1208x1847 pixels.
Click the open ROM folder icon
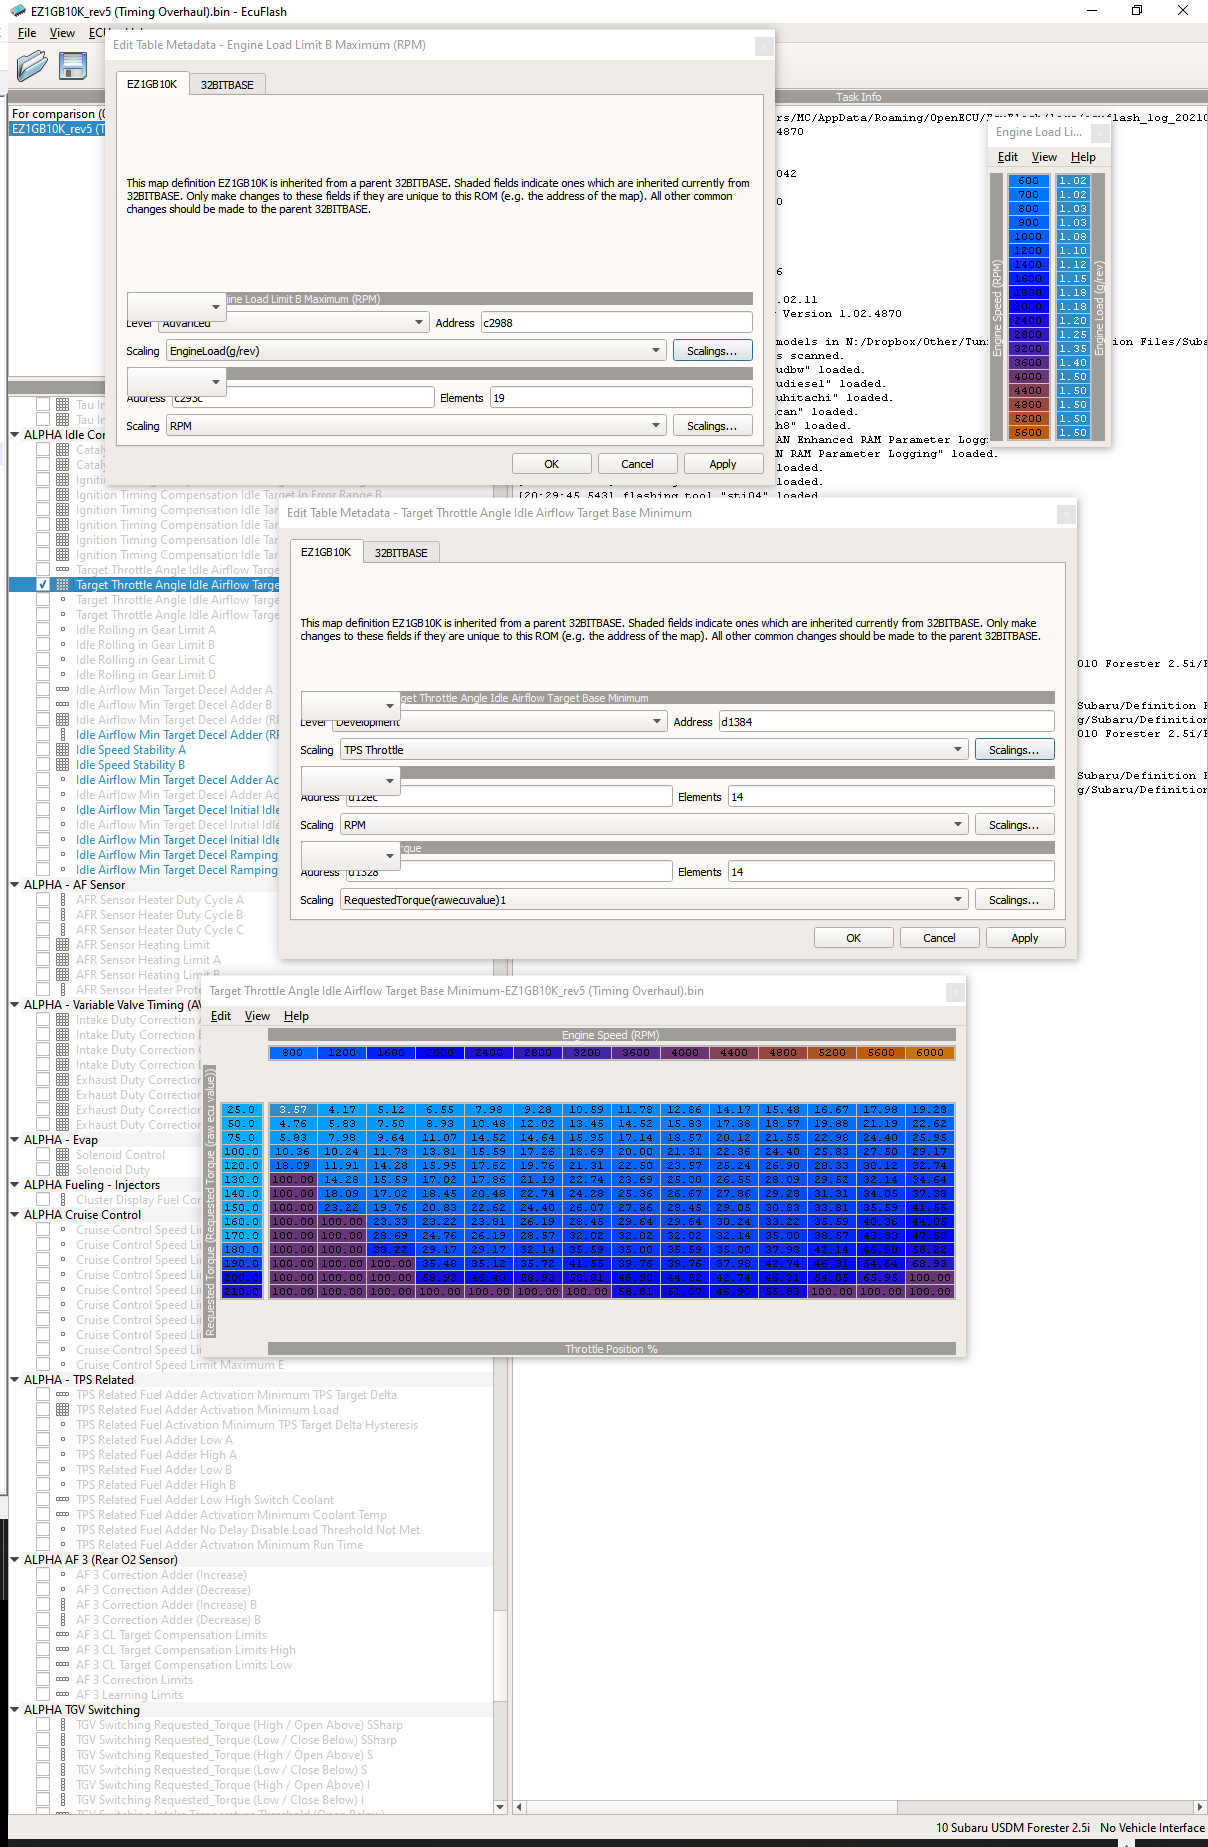(x=32, y=66)
